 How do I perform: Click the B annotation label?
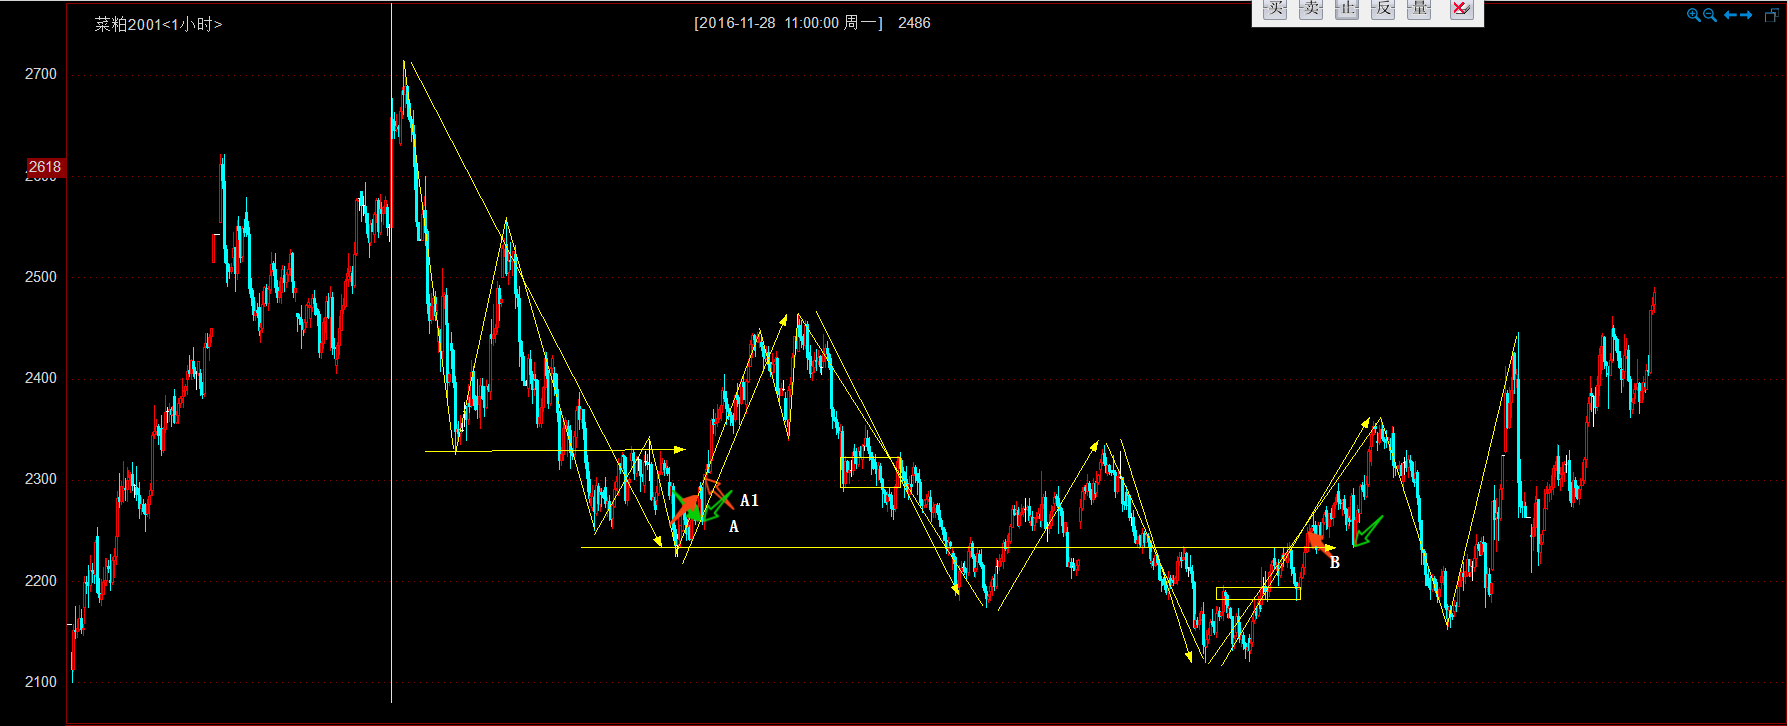(x=1334, y=563)
